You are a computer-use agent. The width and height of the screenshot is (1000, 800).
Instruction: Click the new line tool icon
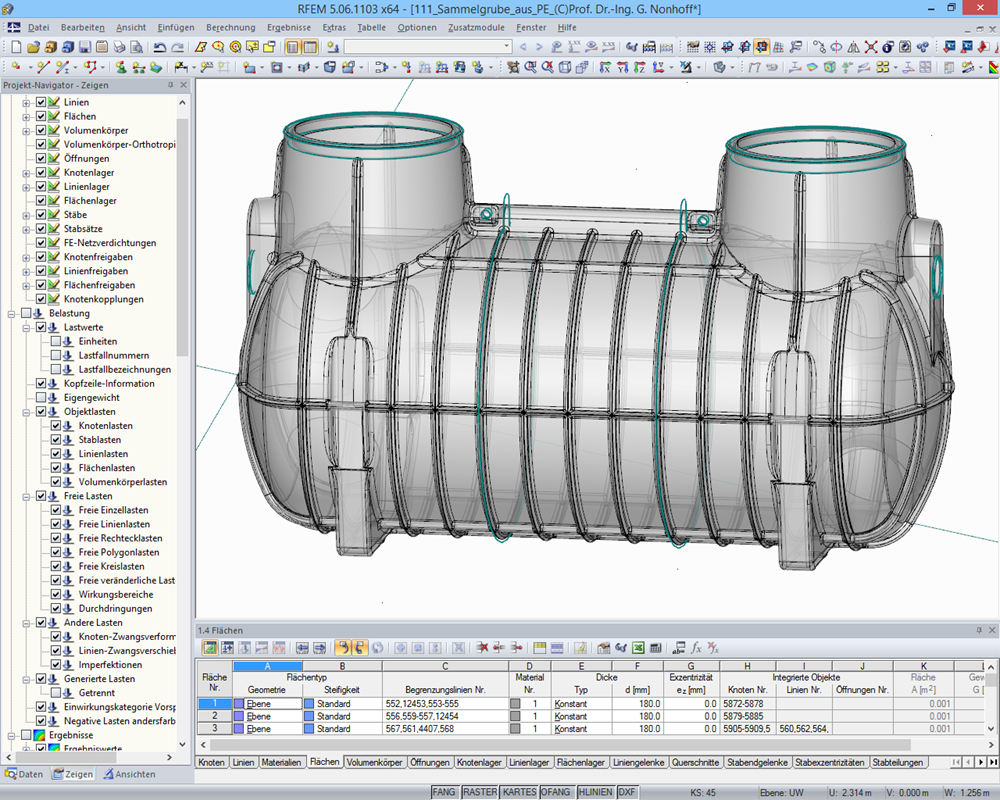click(x=43, y=66)
